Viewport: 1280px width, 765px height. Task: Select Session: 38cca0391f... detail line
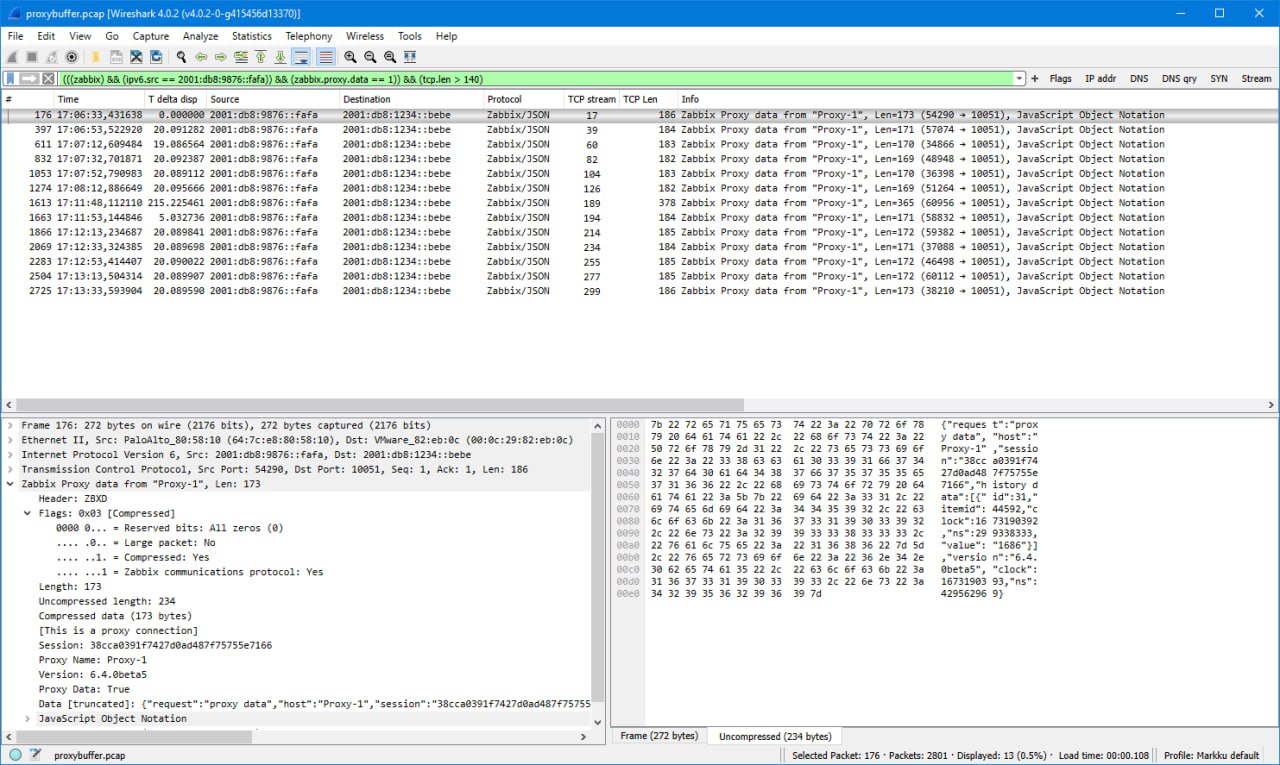pos(155,646)
